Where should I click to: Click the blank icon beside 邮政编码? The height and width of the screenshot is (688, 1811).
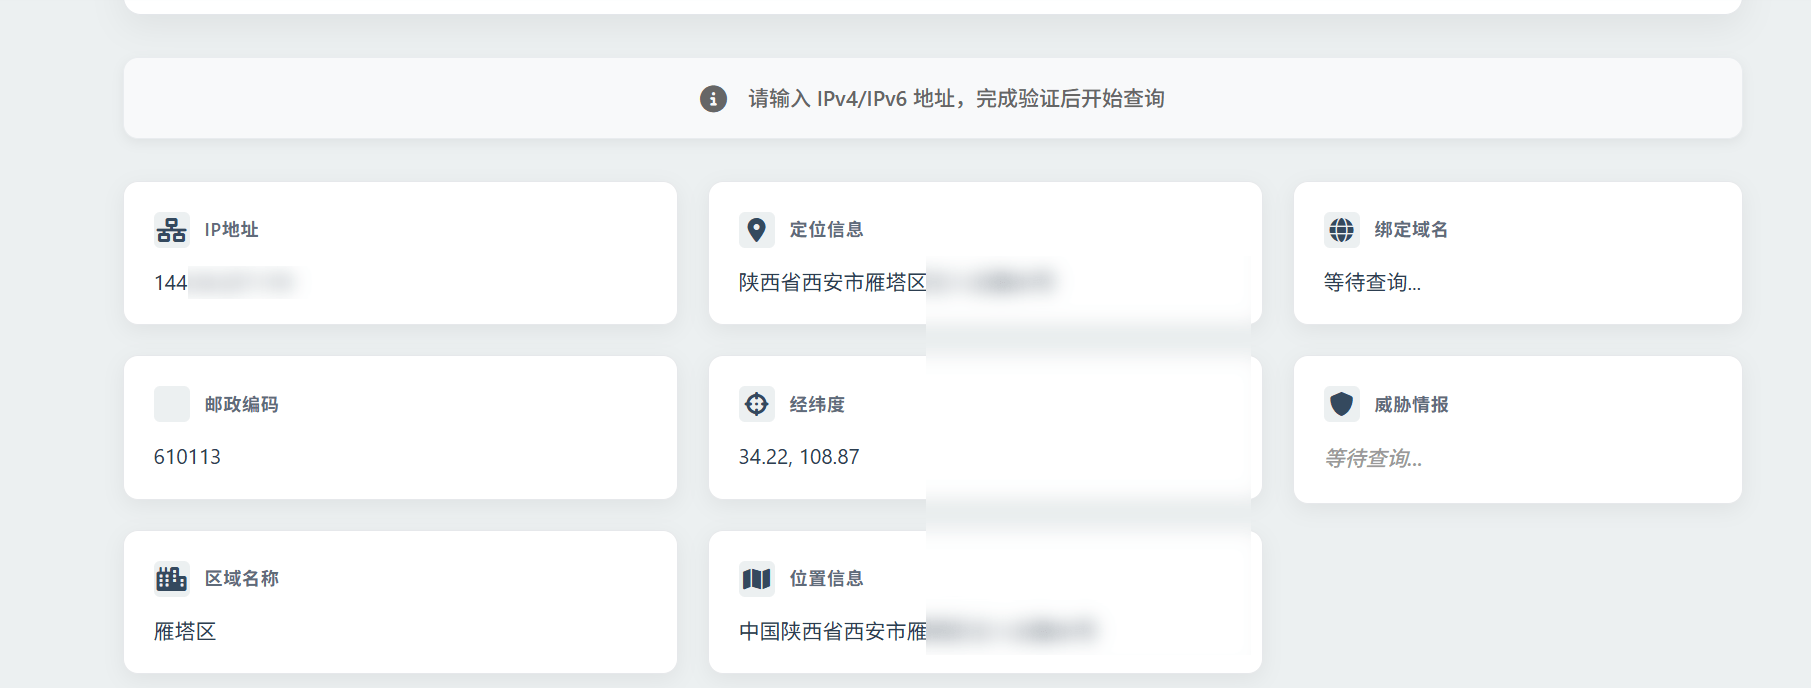[172, 404]
